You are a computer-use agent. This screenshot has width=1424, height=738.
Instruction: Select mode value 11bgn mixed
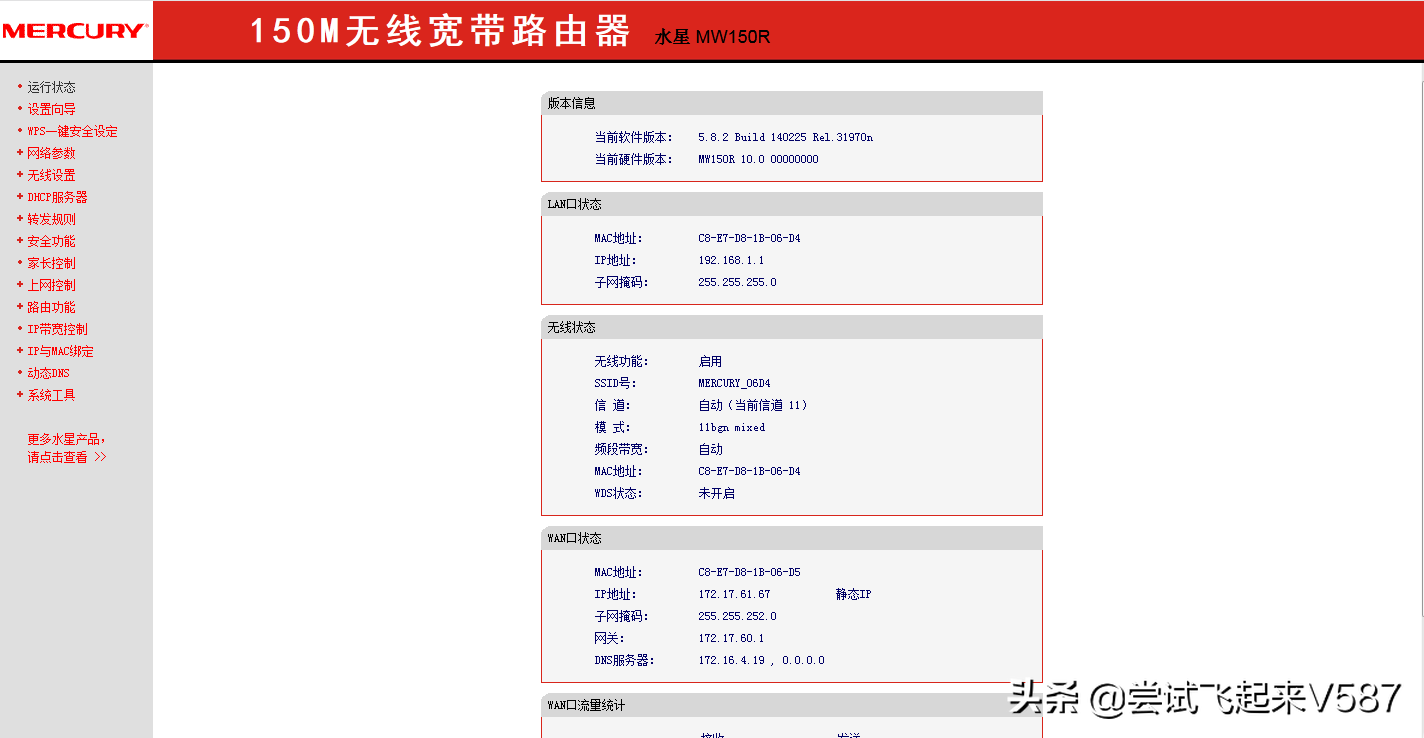click(x=731, y=427)
